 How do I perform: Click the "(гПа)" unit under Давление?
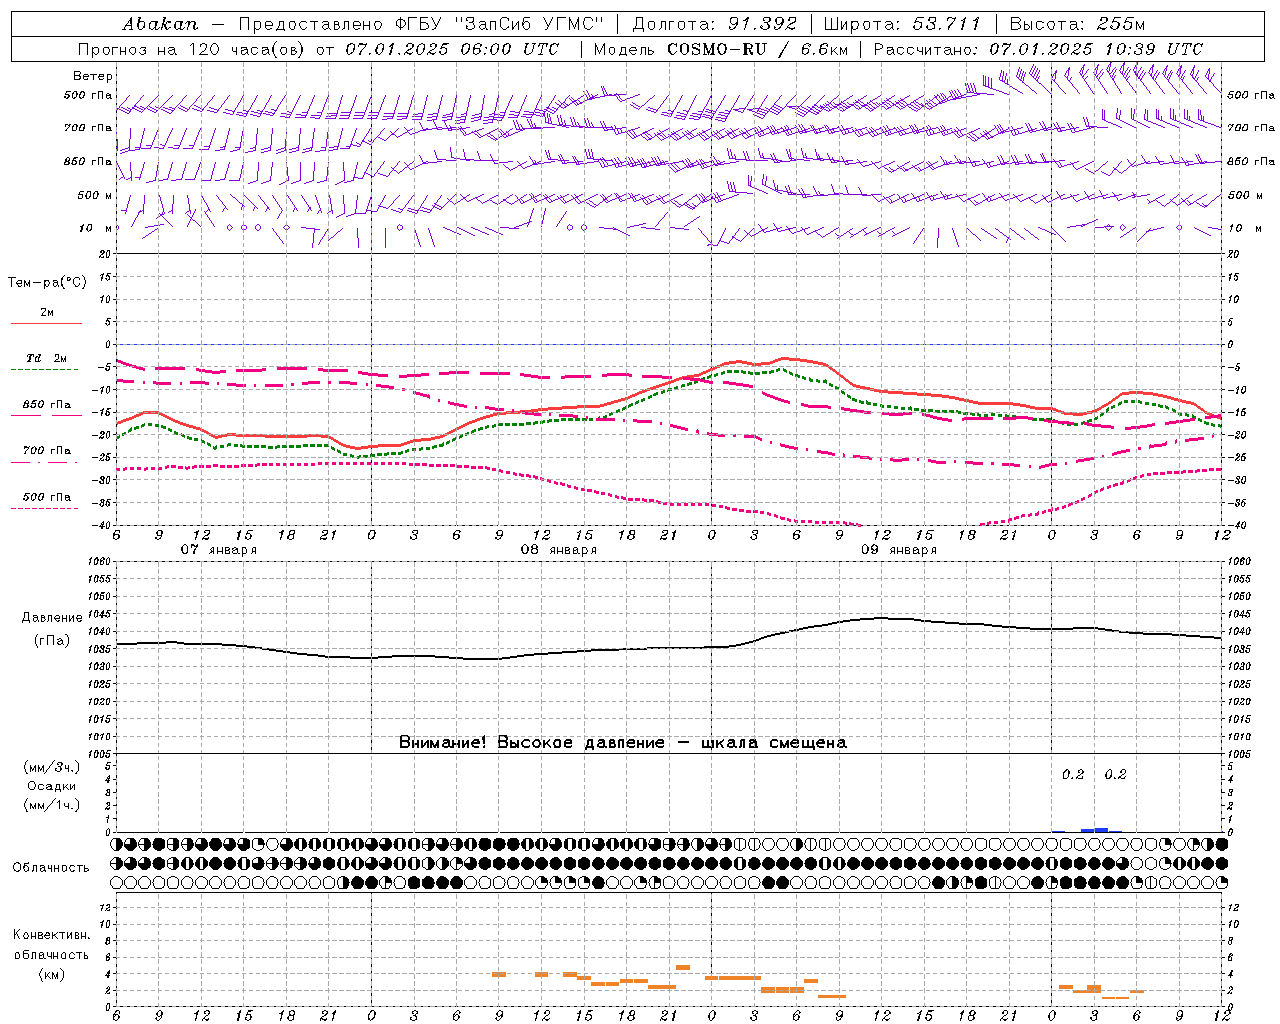52,641
